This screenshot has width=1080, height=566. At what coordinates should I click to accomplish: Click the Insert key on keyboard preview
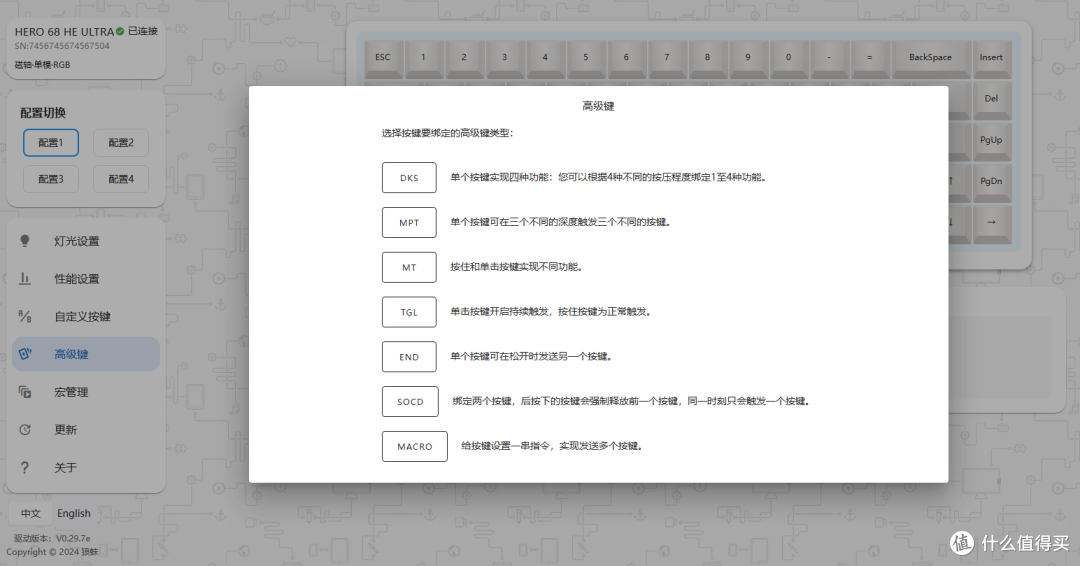[991, 58]
